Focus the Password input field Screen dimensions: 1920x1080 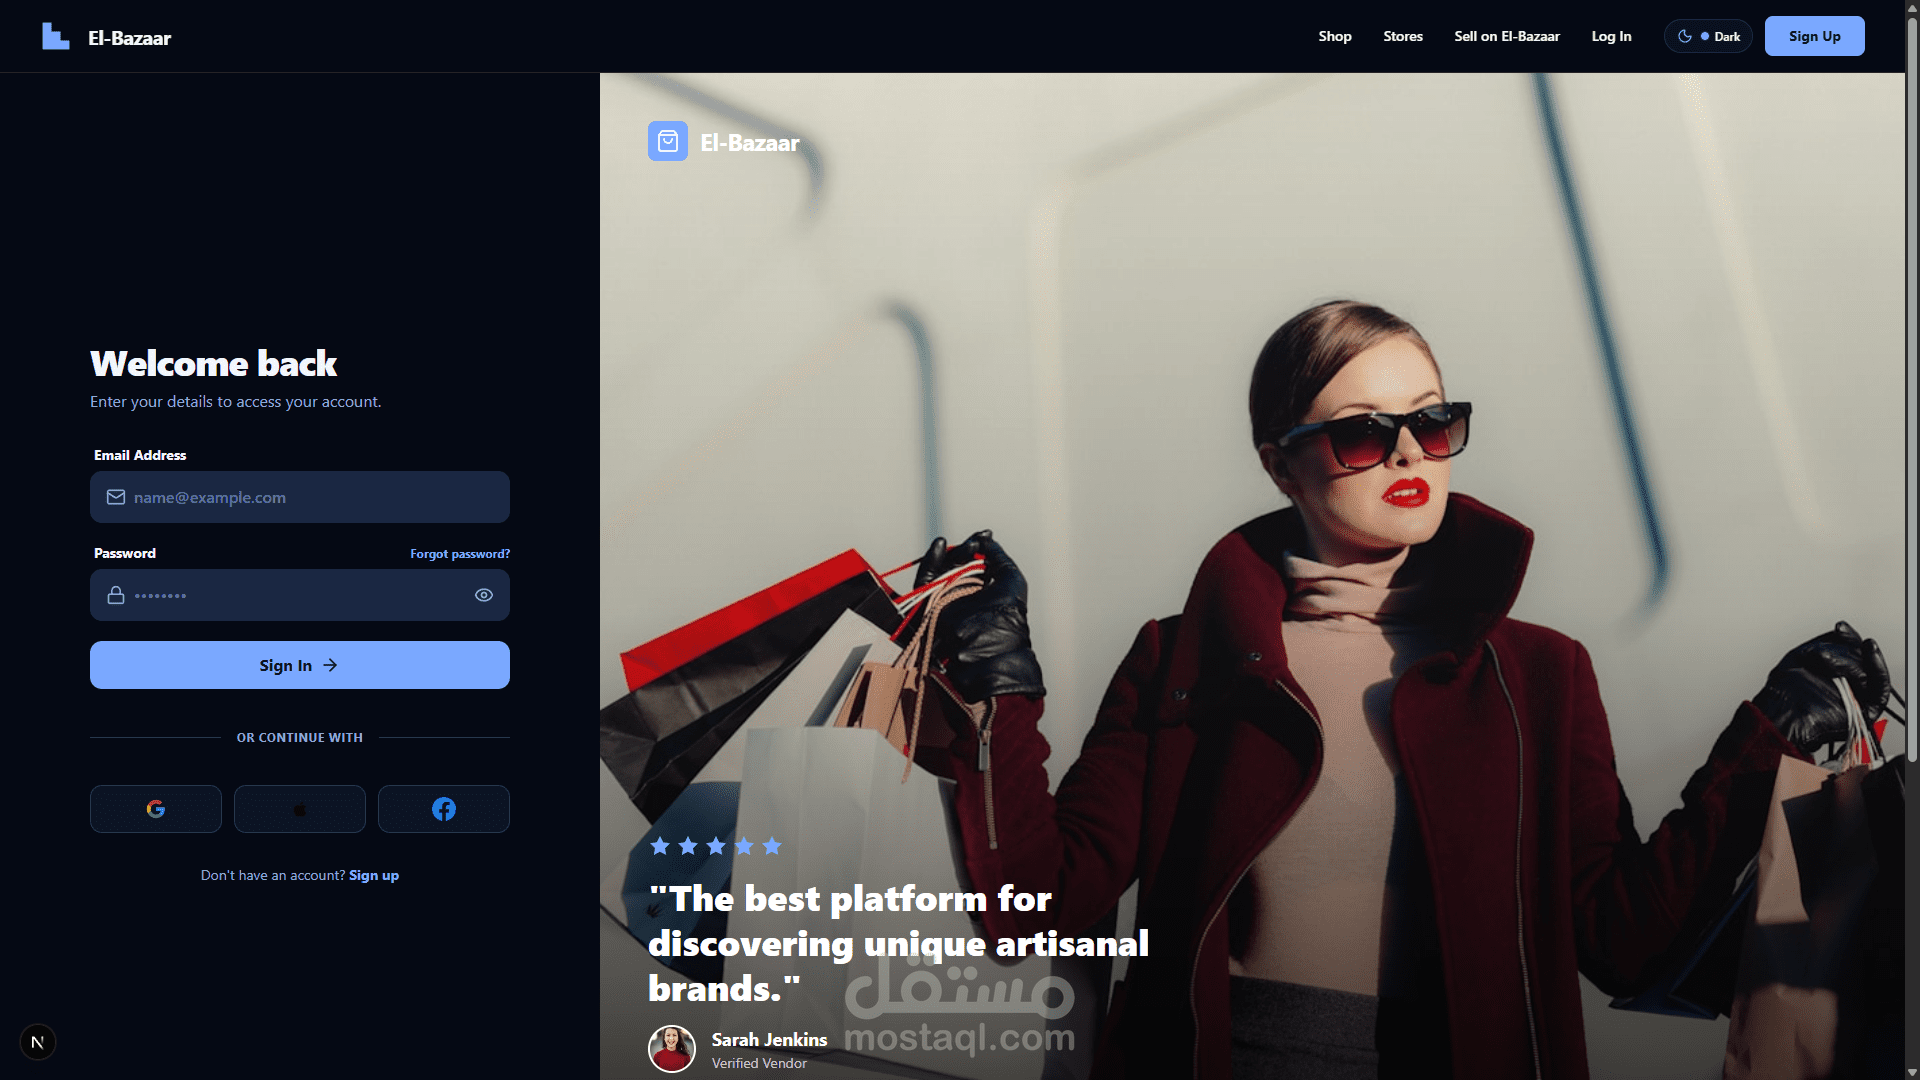pyautogui.click(x=300, y=595)
